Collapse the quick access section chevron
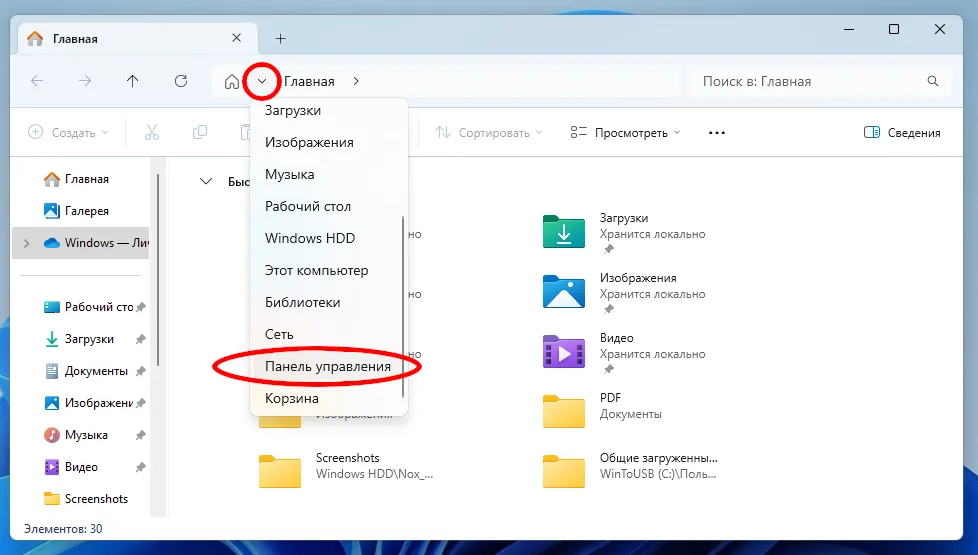978x555 pixels. (205, 181)
